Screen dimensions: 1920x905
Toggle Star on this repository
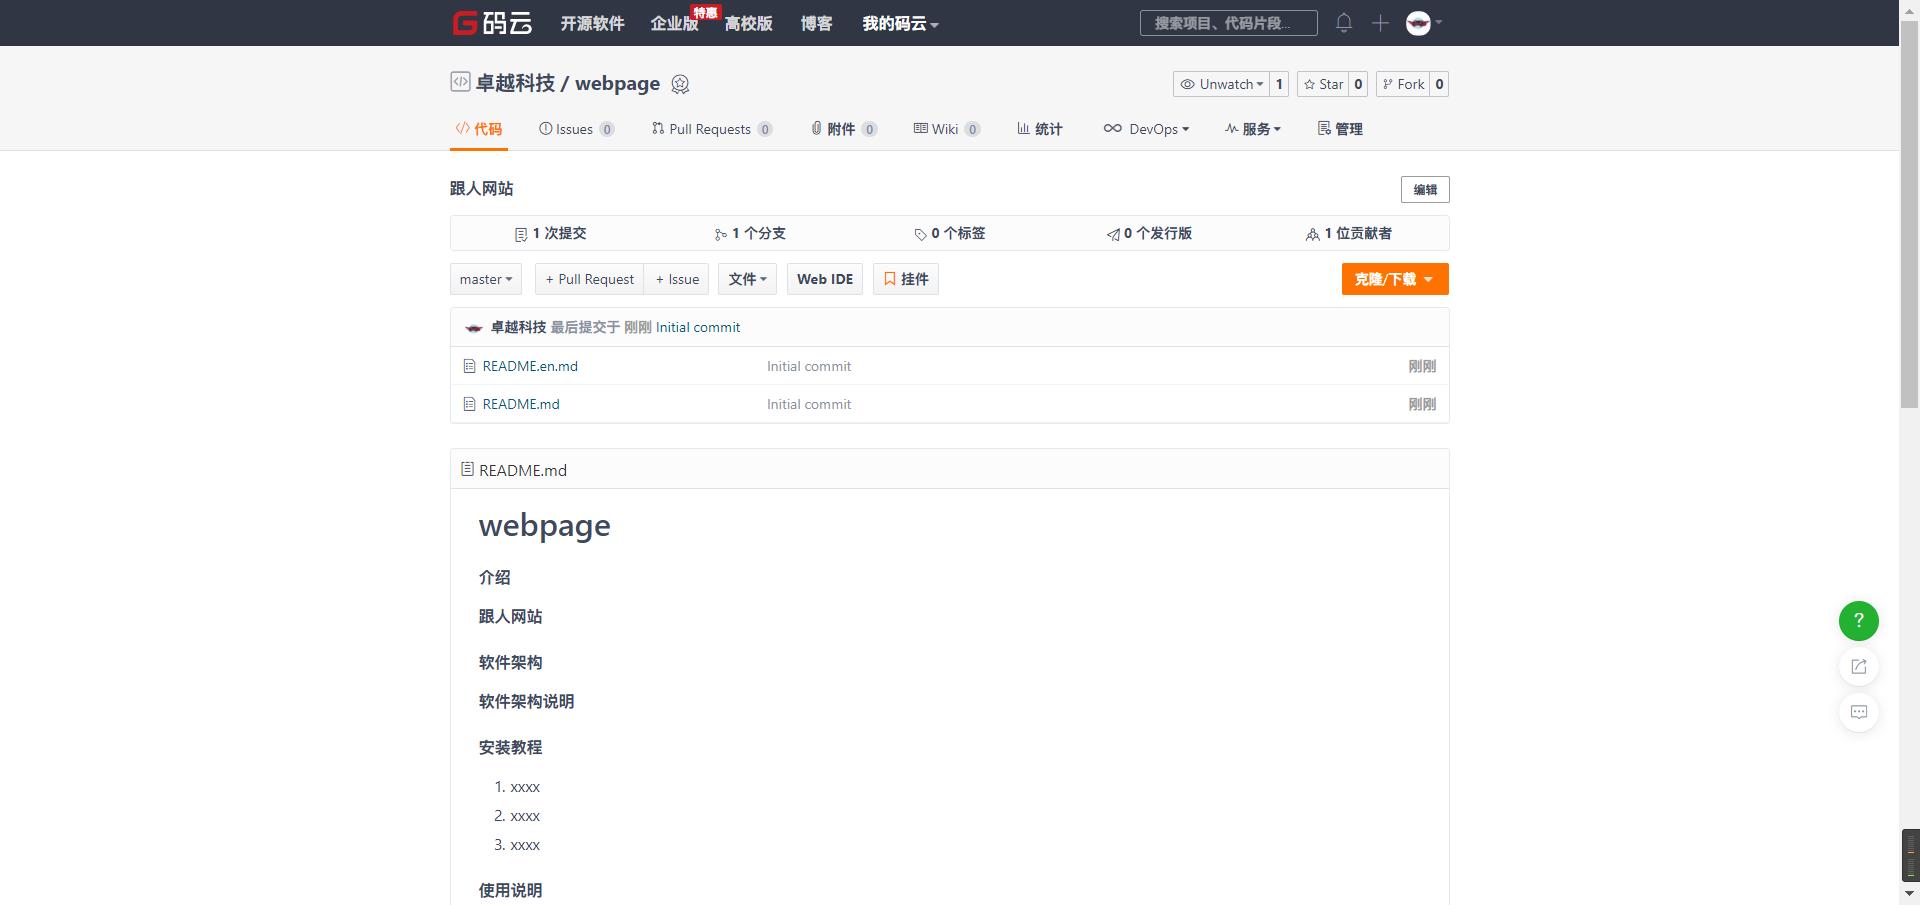(x=1325, y=84)
